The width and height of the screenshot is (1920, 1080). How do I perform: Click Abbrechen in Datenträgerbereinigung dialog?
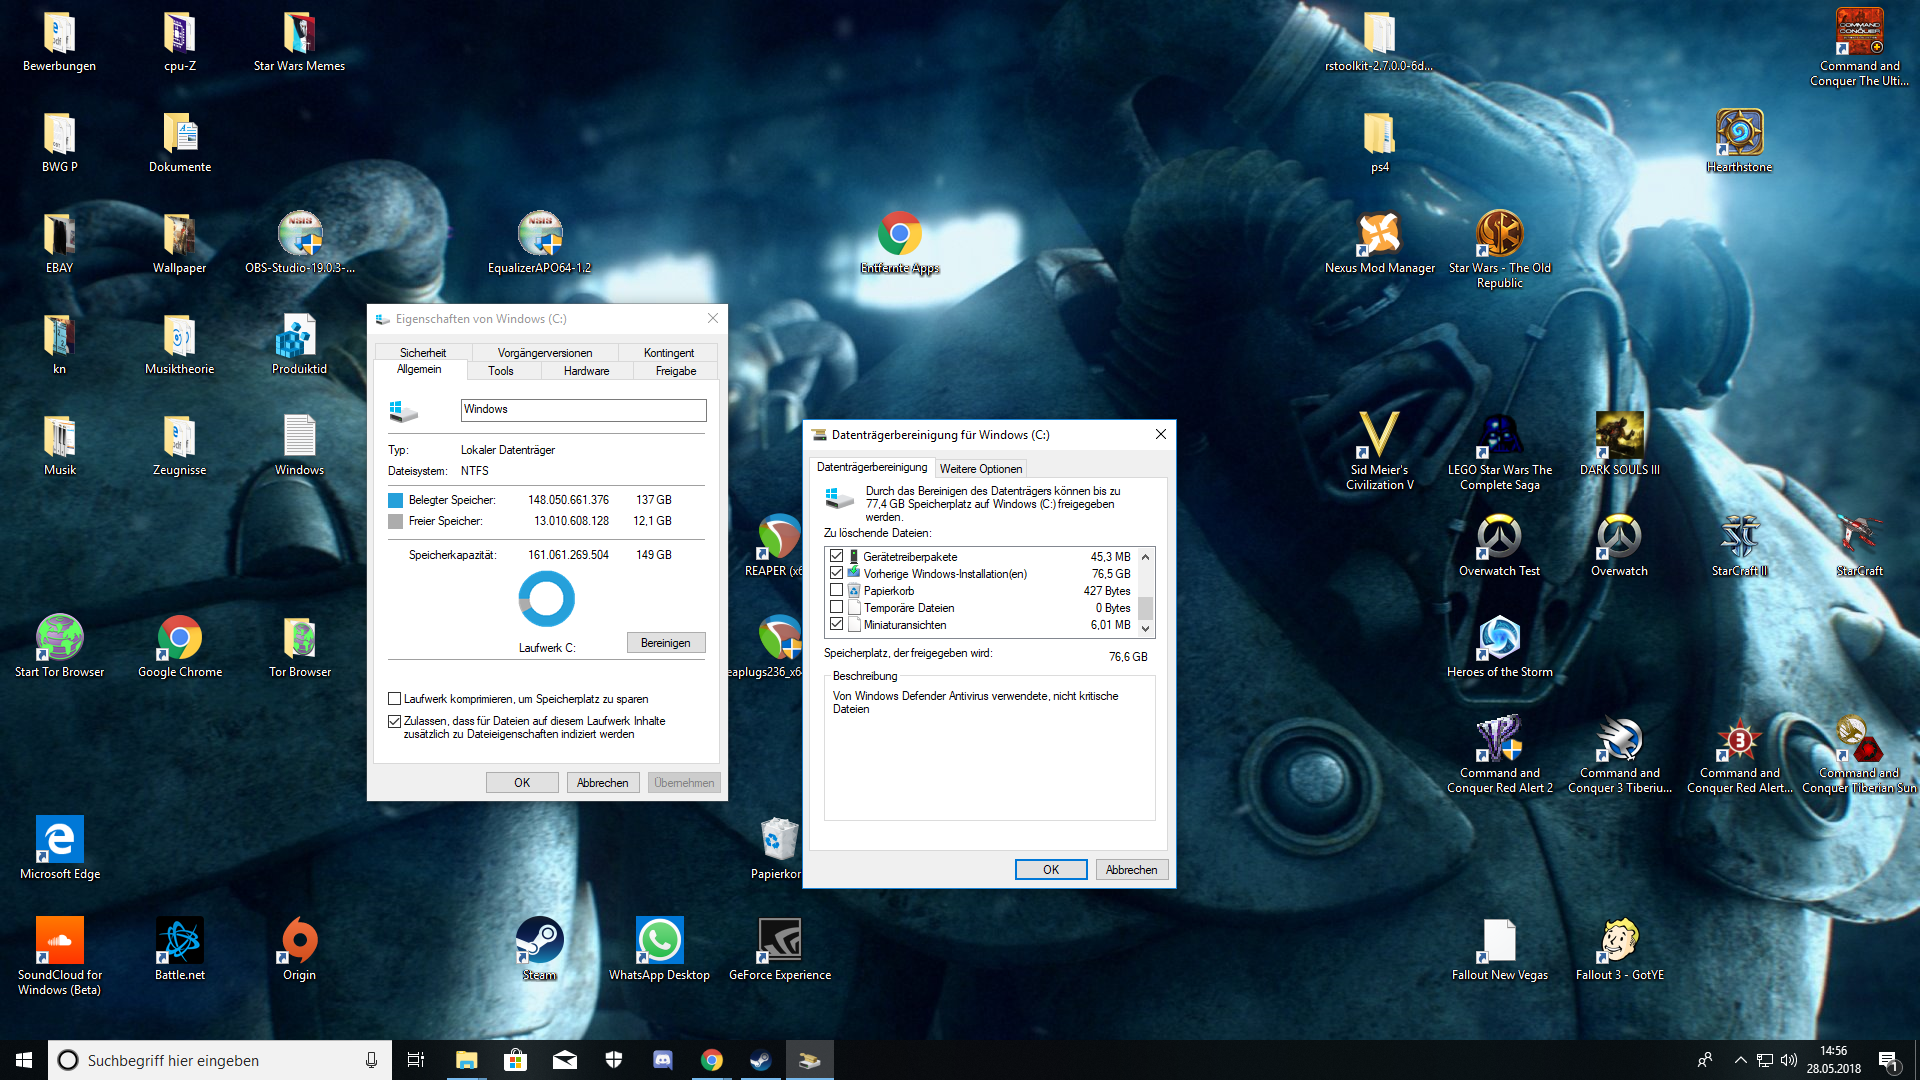1131,870
